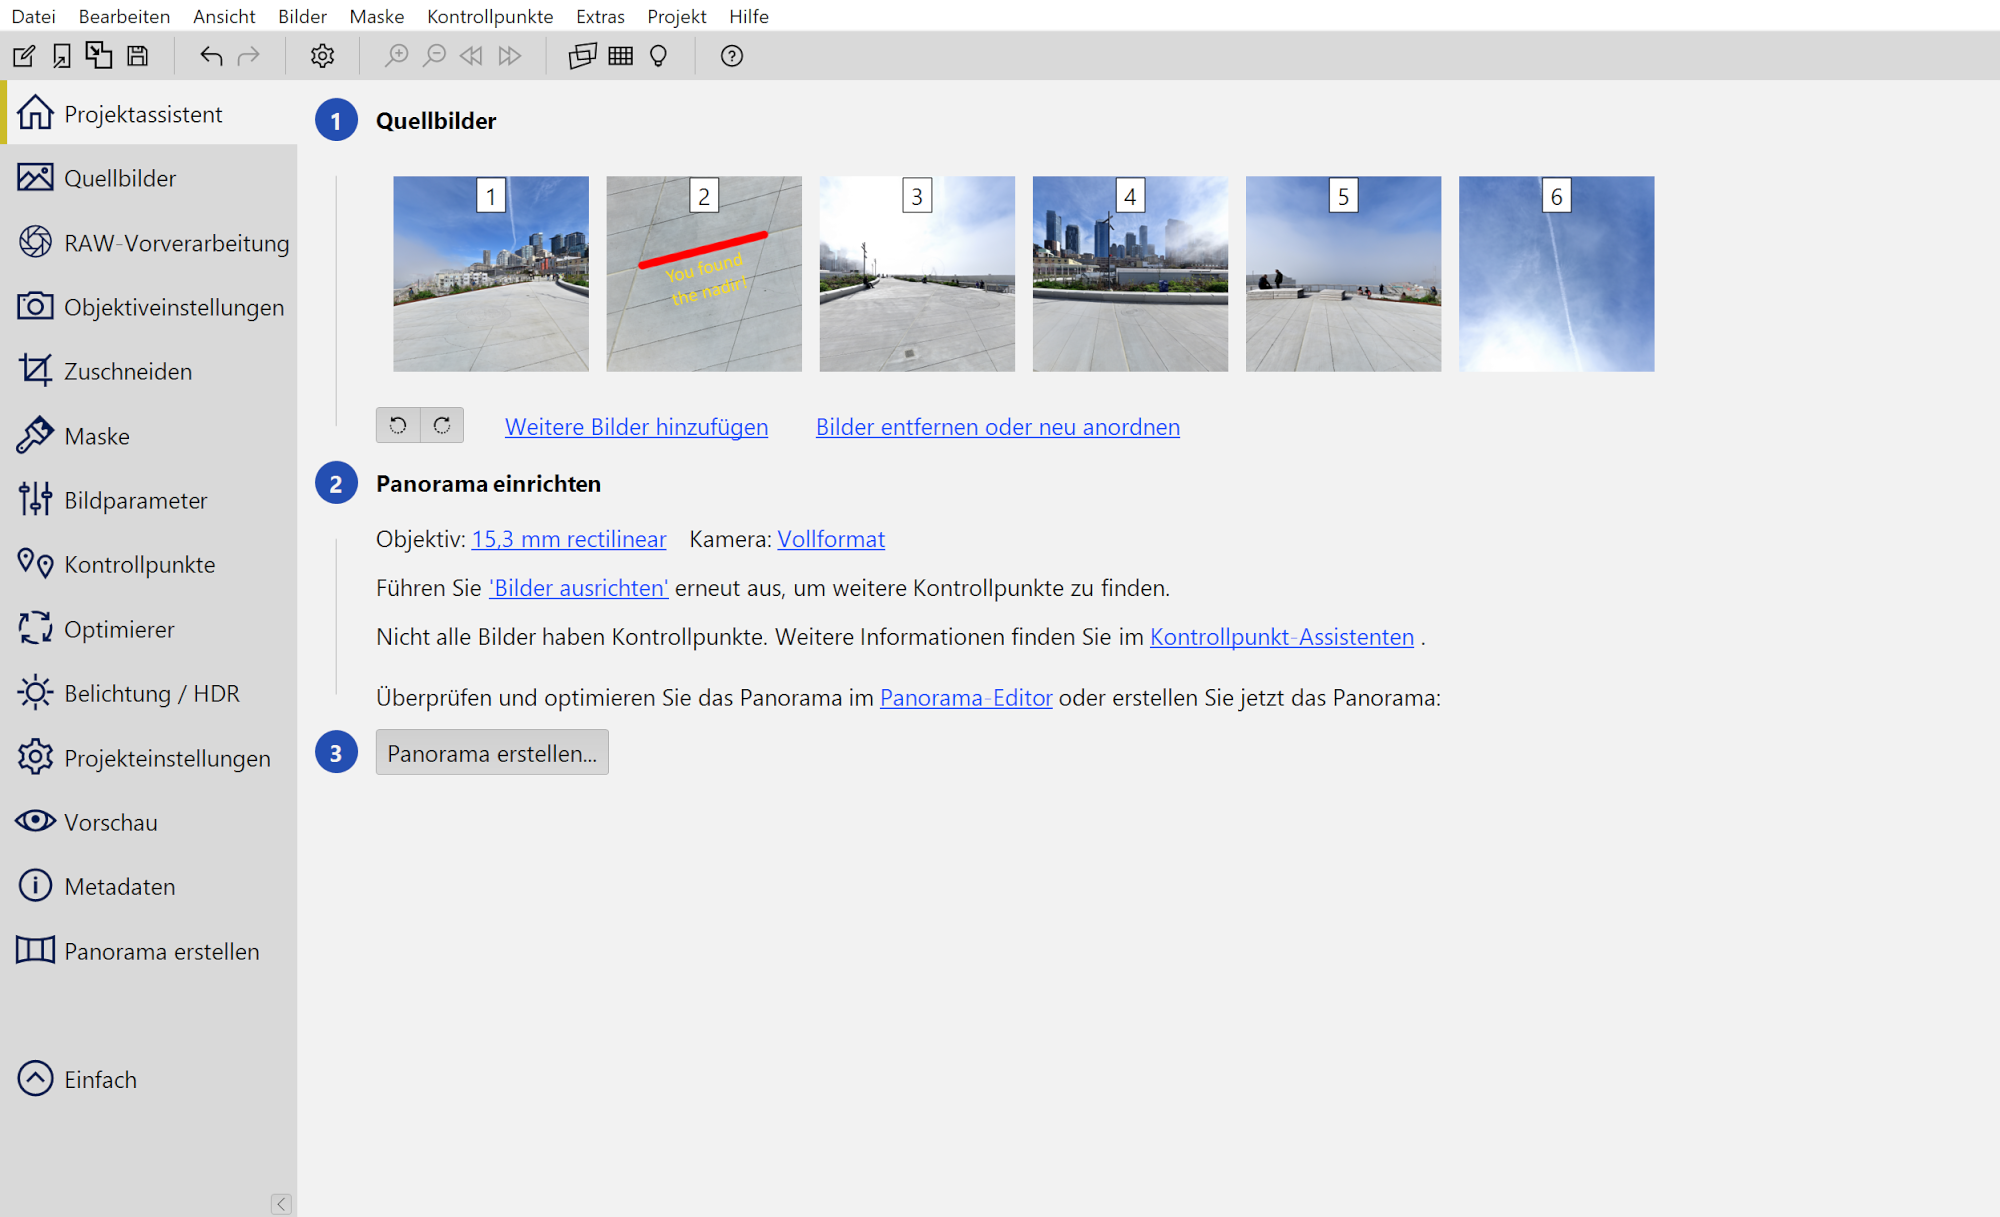Screen dimensions: 2000x1217
Task: Click the '15,3 mm rectilinear' lens link
Action: (569, 539)
